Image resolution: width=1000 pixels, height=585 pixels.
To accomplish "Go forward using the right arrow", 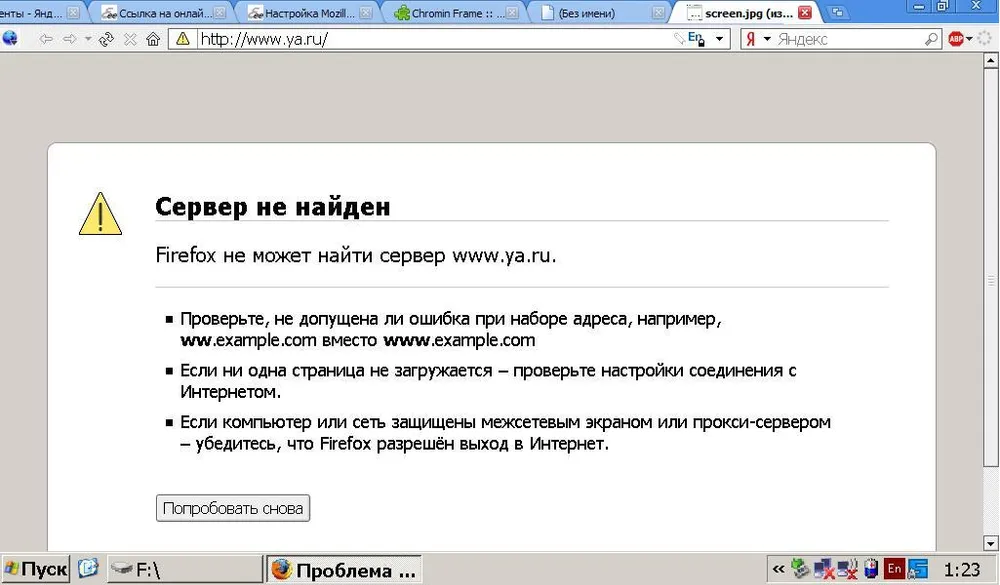I will click(x=70, y=40).
